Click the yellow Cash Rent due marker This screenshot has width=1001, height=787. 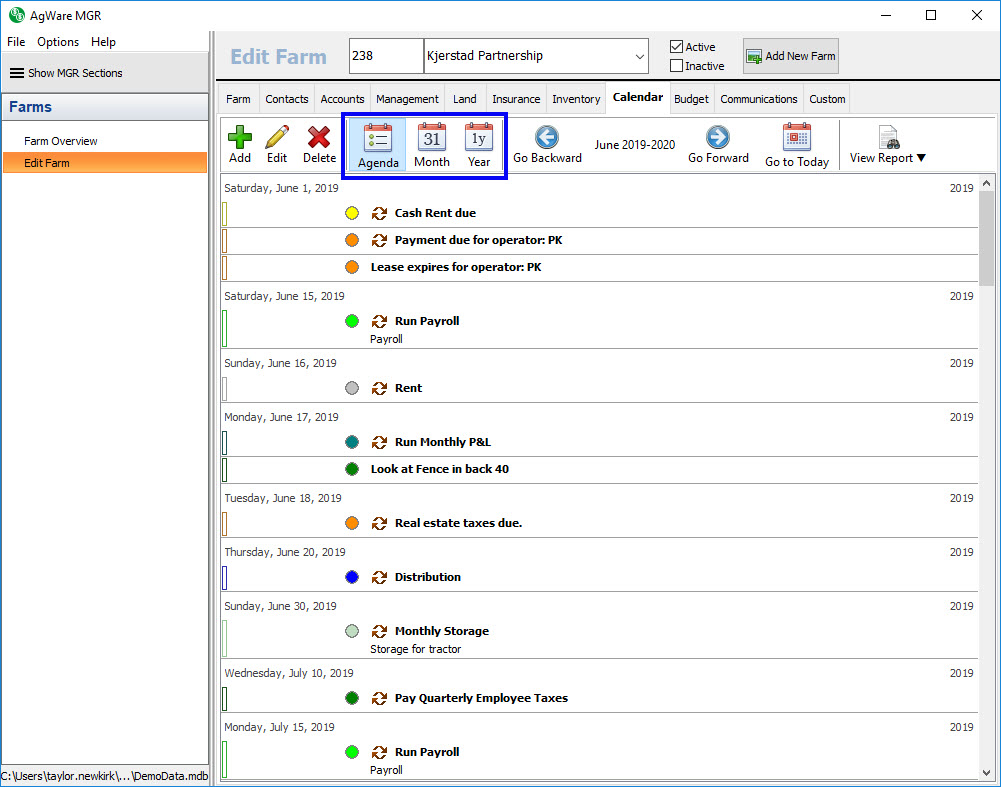coord(352,213)
